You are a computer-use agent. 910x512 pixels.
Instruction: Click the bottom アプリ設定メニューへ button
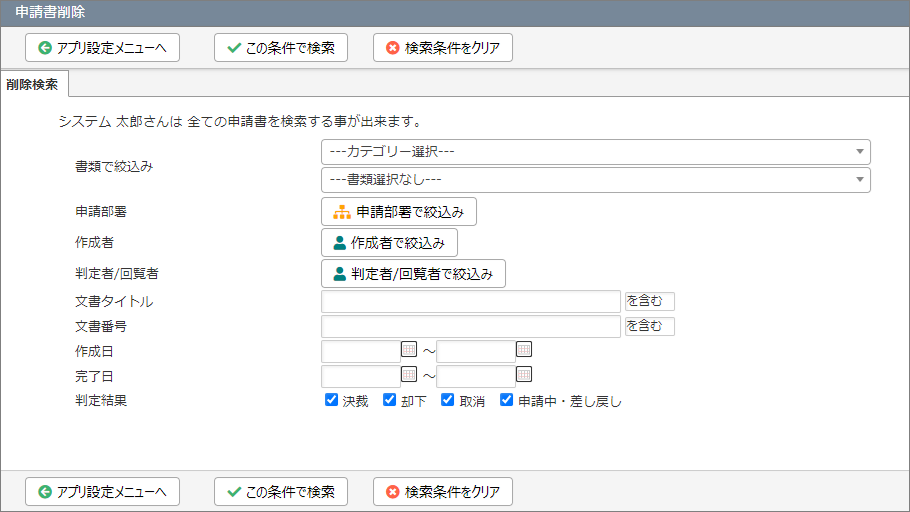point(102,492)
